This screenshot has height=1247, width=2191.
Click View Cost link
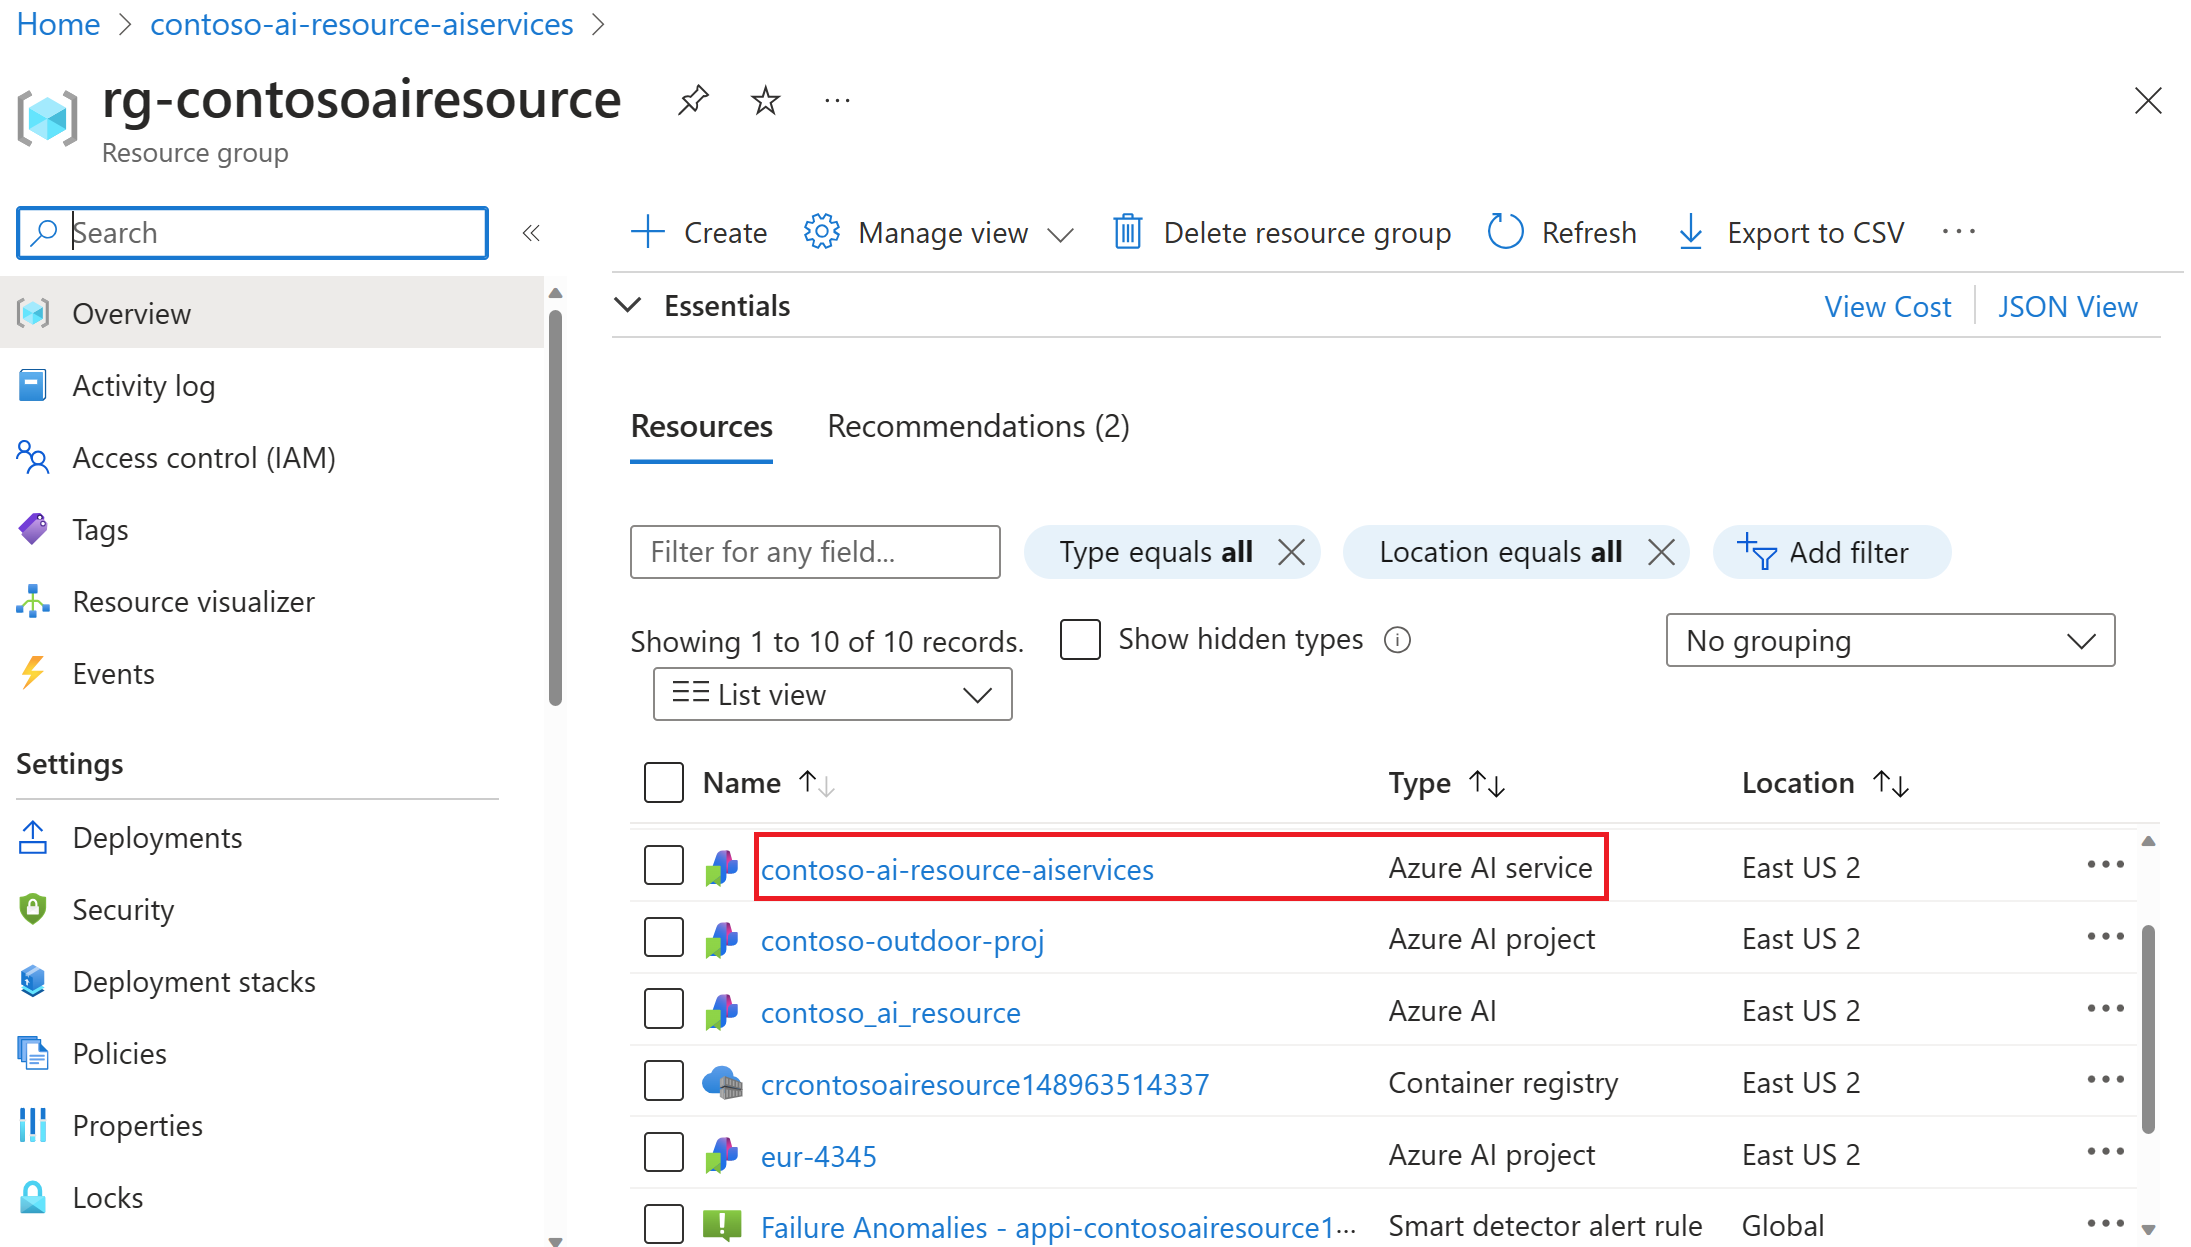pyautogui.click(x=1887, y=307)
